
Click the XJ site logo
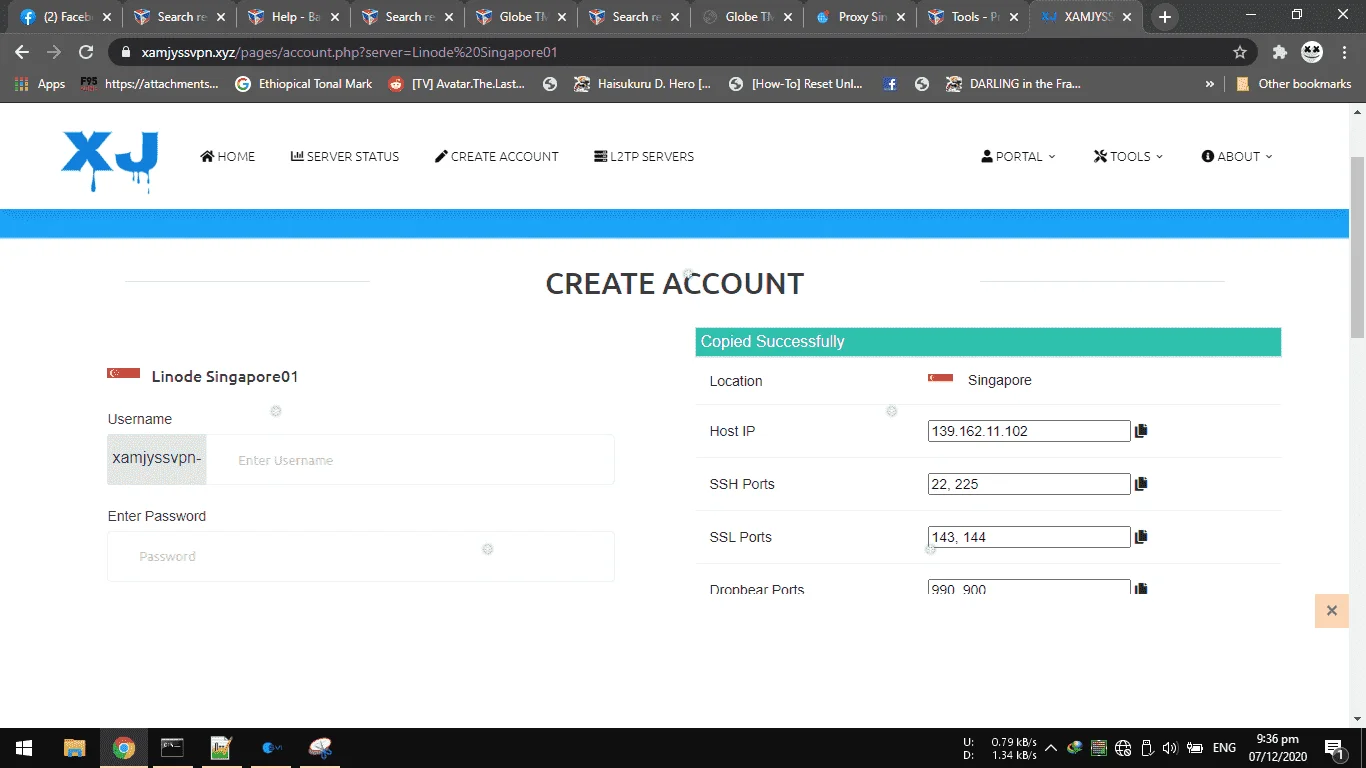[110, 160]
